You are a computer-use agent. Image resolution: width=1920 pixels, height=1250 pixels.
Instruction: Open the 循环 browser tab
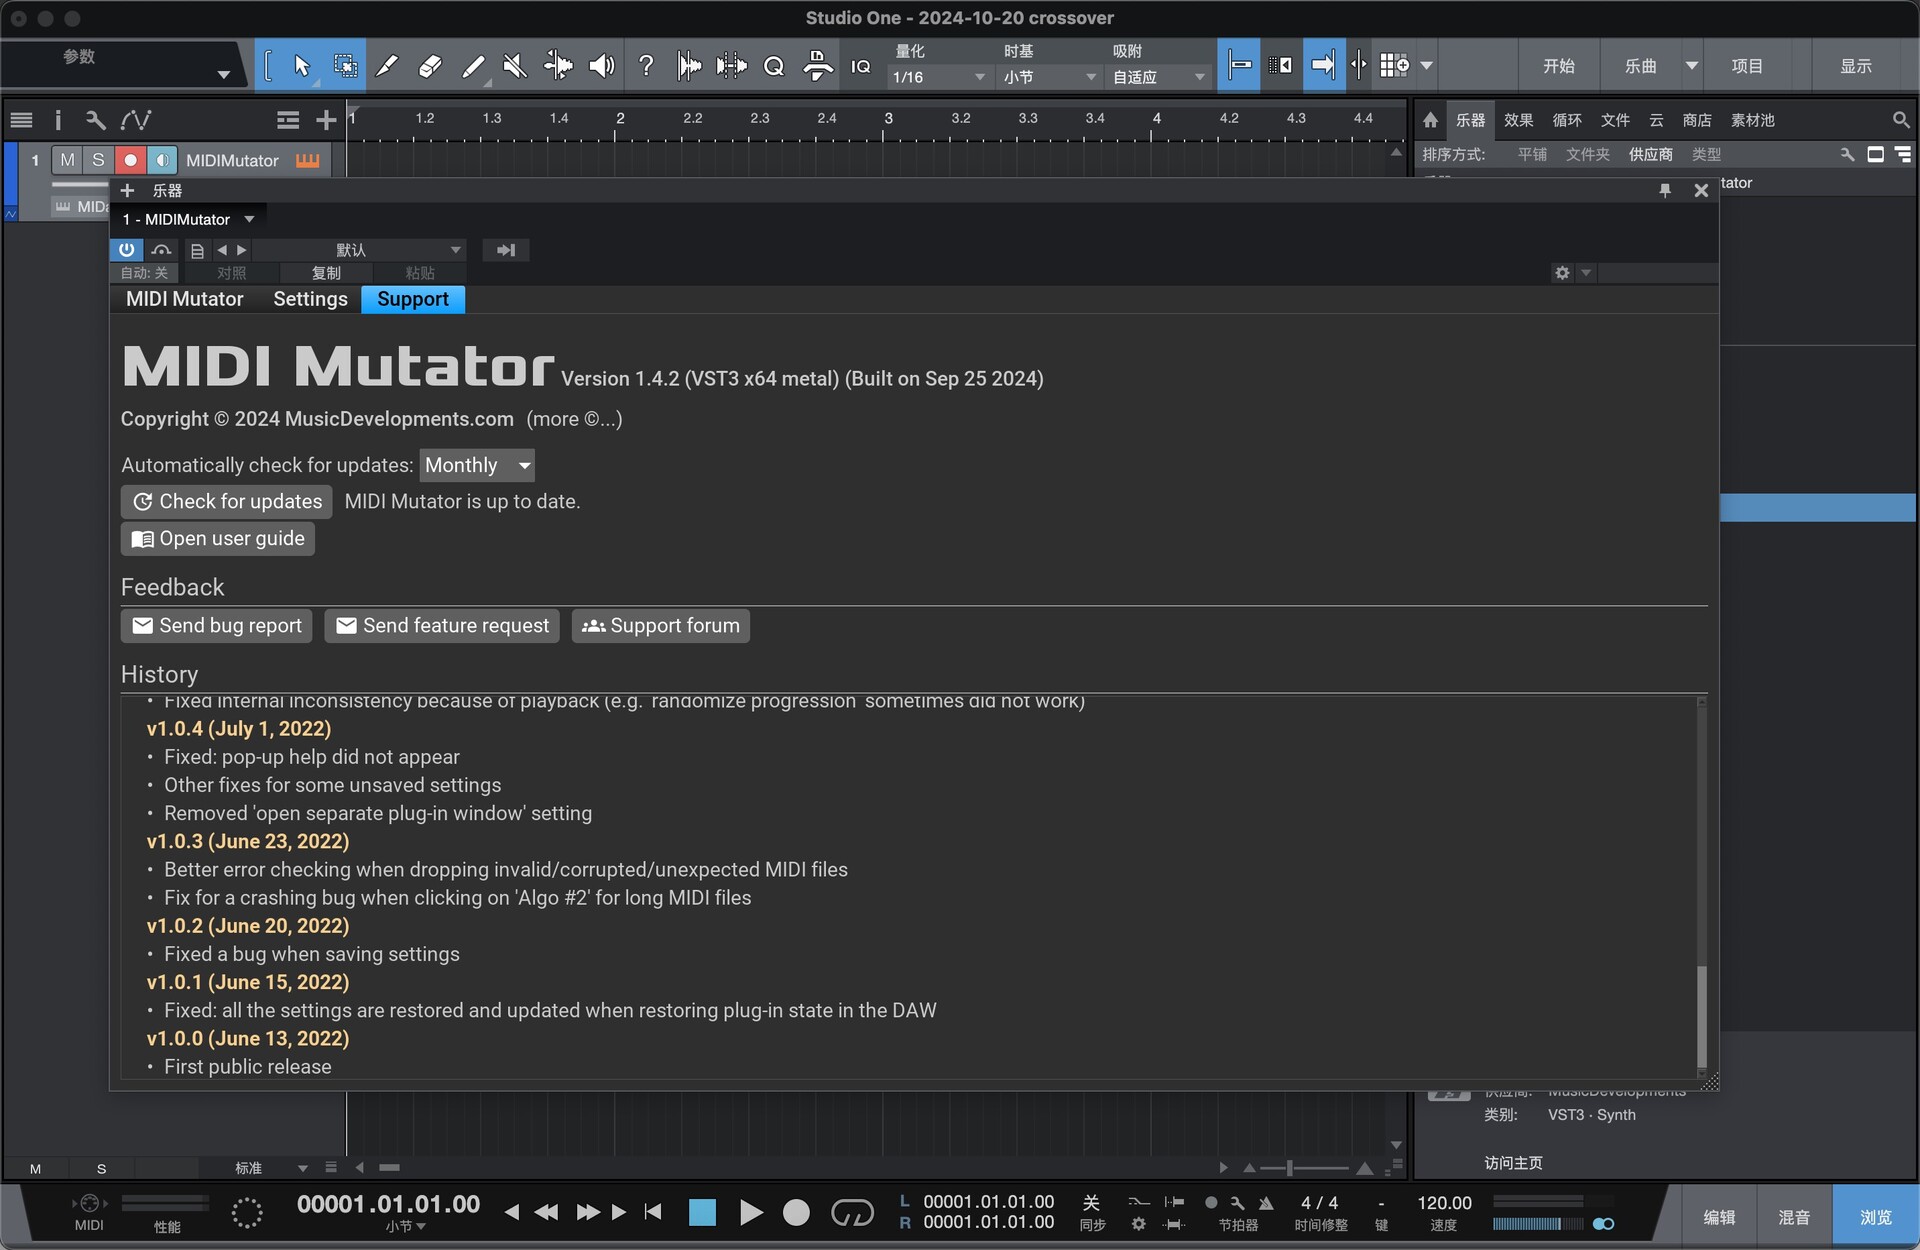point(1567,120)
